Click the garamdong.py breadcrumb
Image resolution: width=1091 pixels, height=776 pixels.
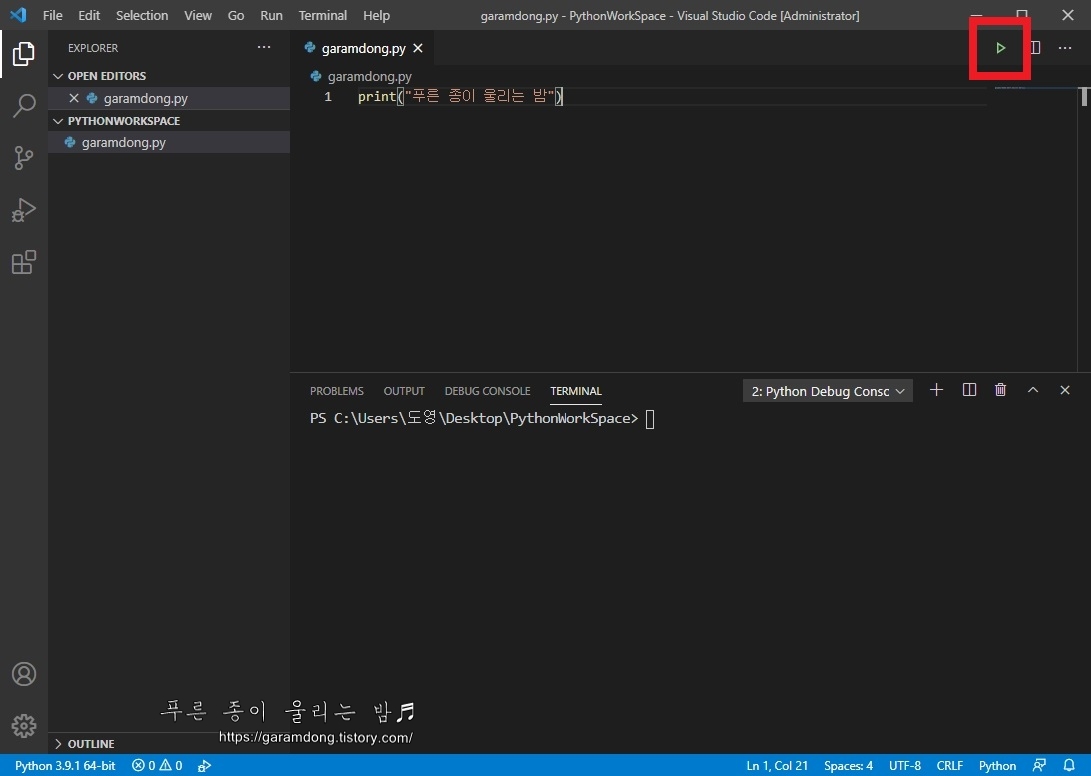click(362, 77)
